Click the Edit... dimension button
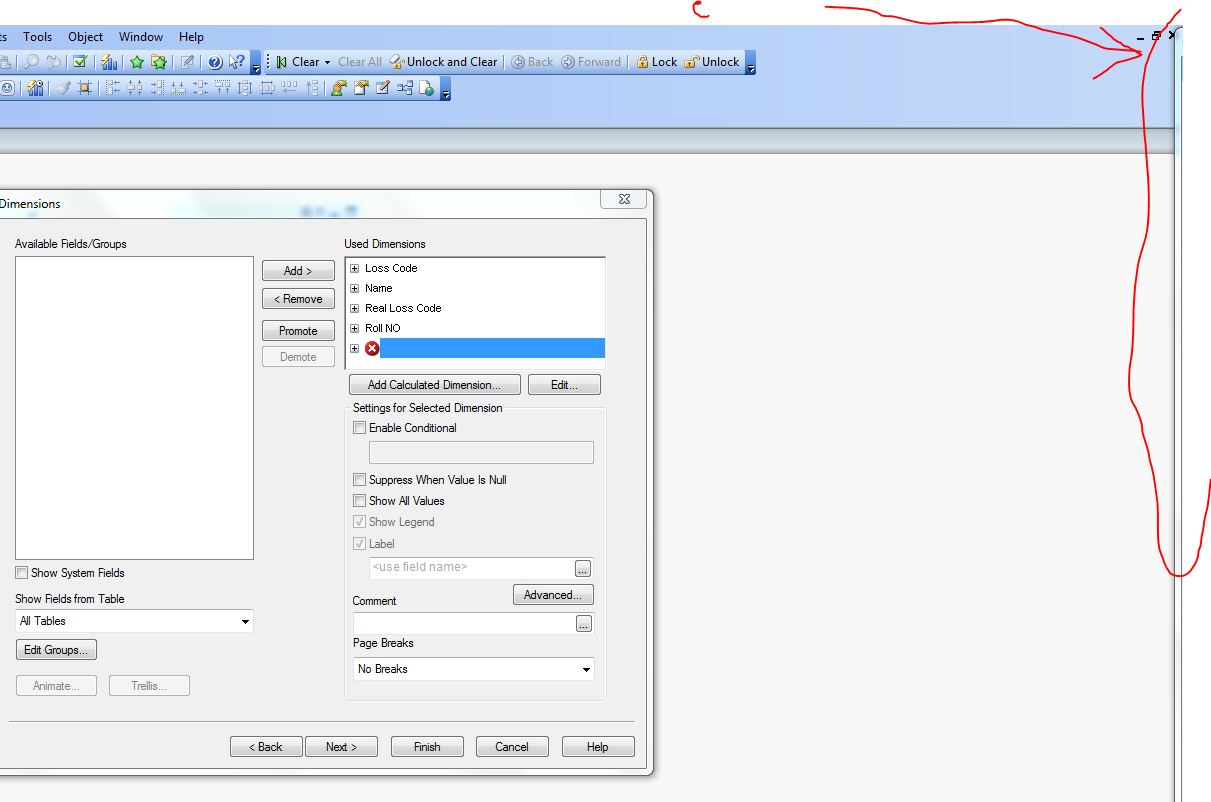The image size is (1211, 802). [564, 385]
